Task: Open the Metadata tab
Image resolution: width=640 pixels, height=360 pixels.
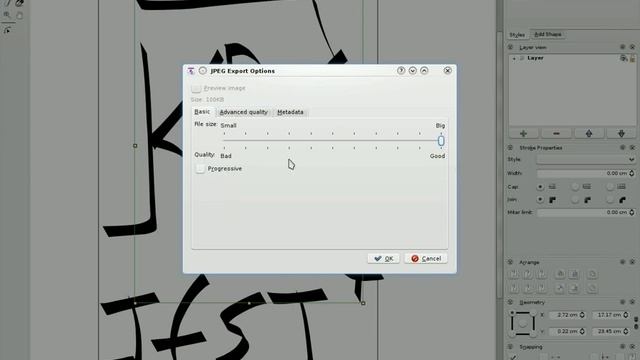Action: coord(290,112)
